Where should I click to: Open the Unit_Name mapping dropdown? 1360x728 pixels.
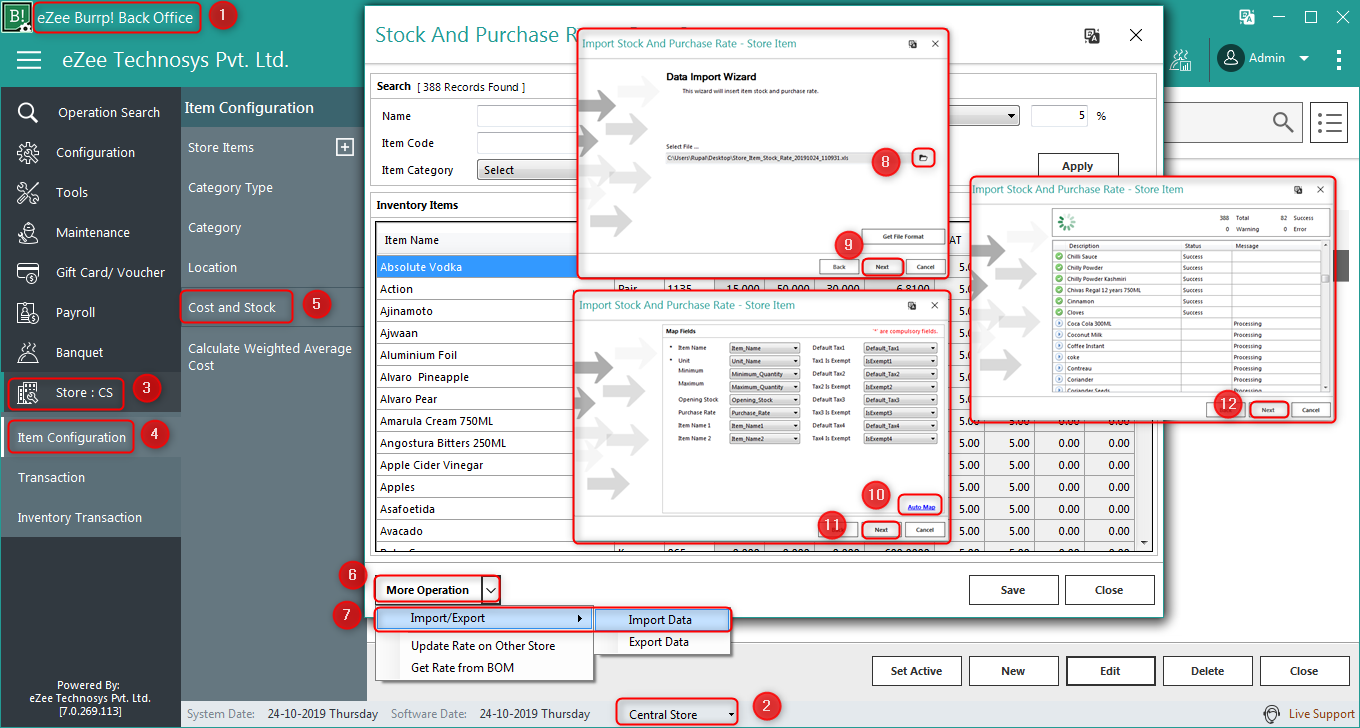765,361
